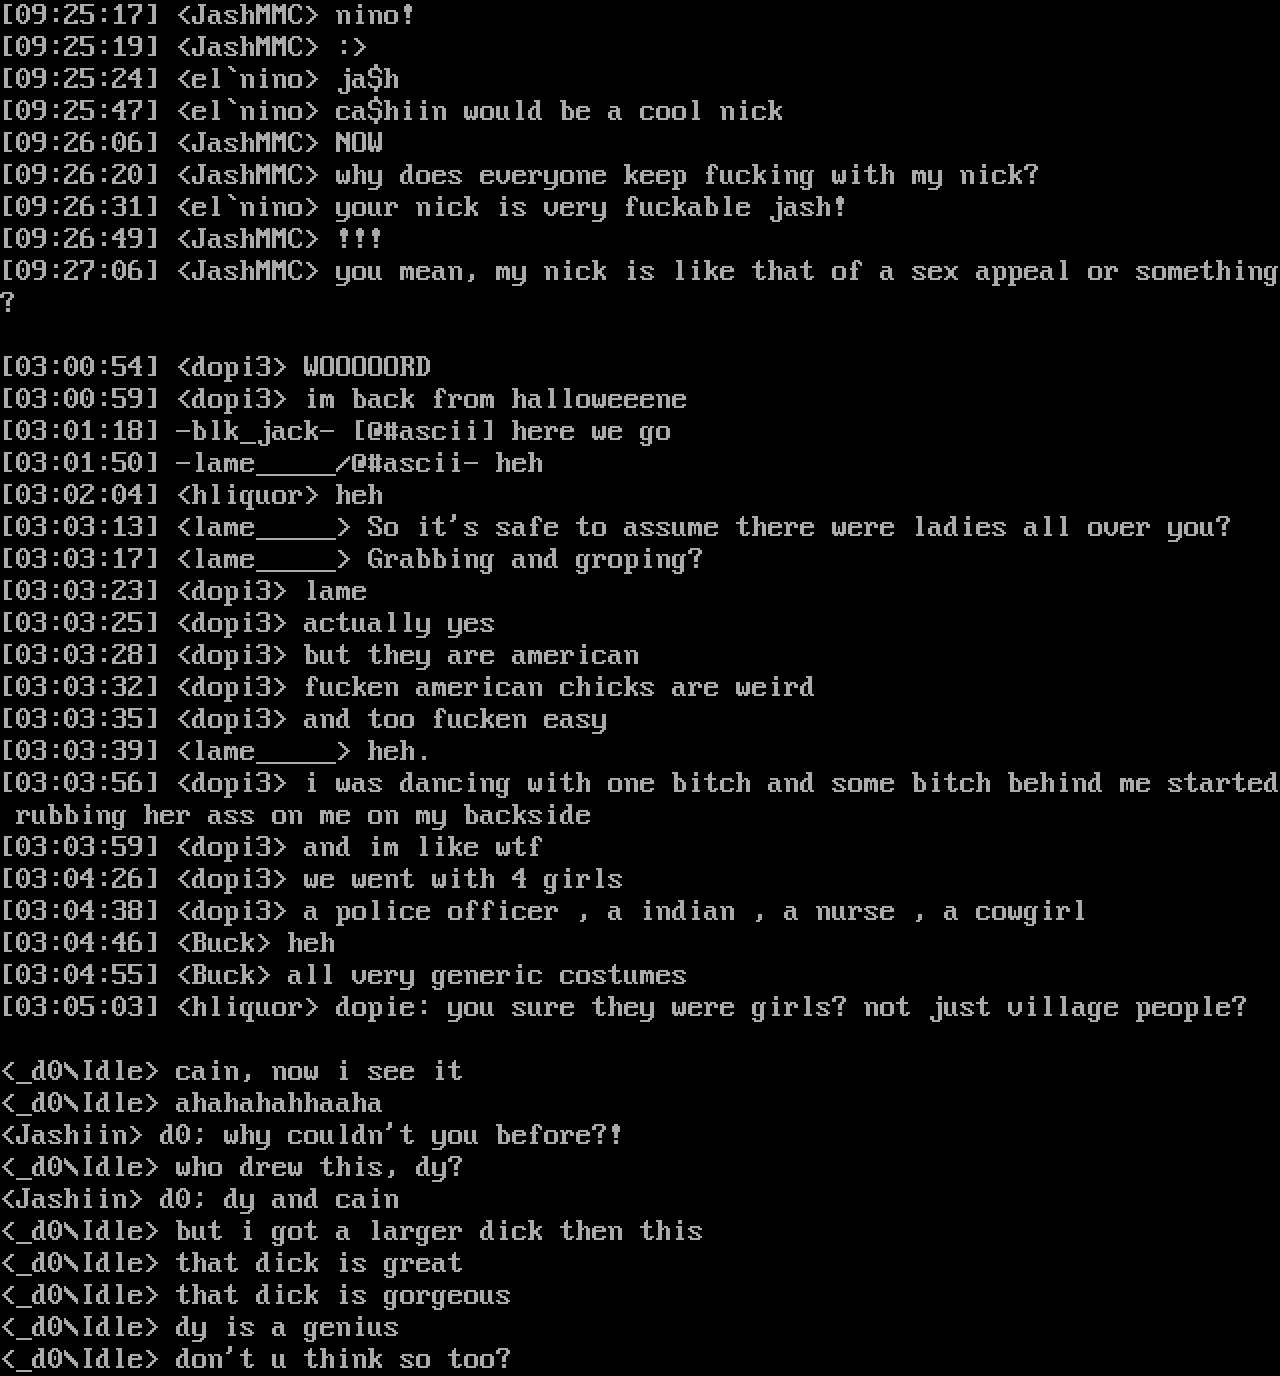Click the '!!!' message from JashMMC
Viewport: 1280px width, 1376px height.
359,239
